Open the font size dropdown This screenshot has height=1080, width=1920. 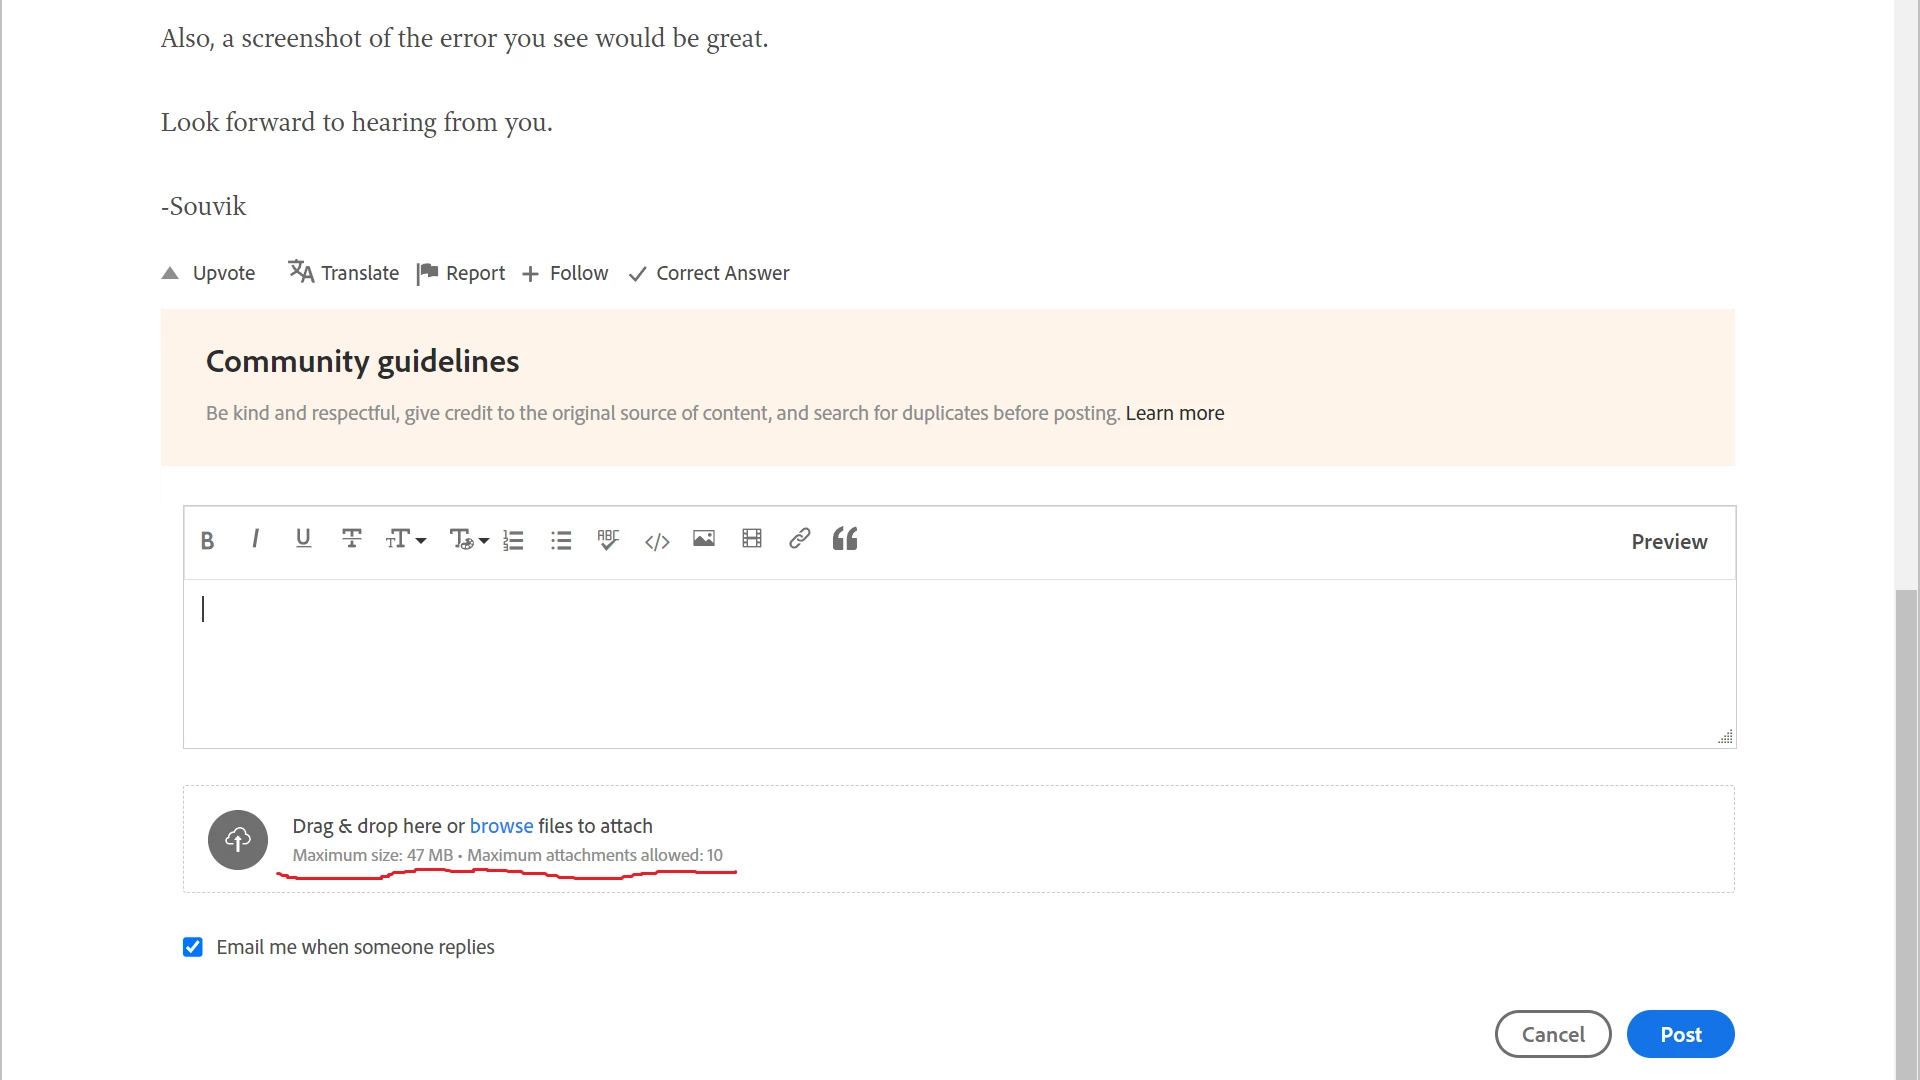(405, 540)
